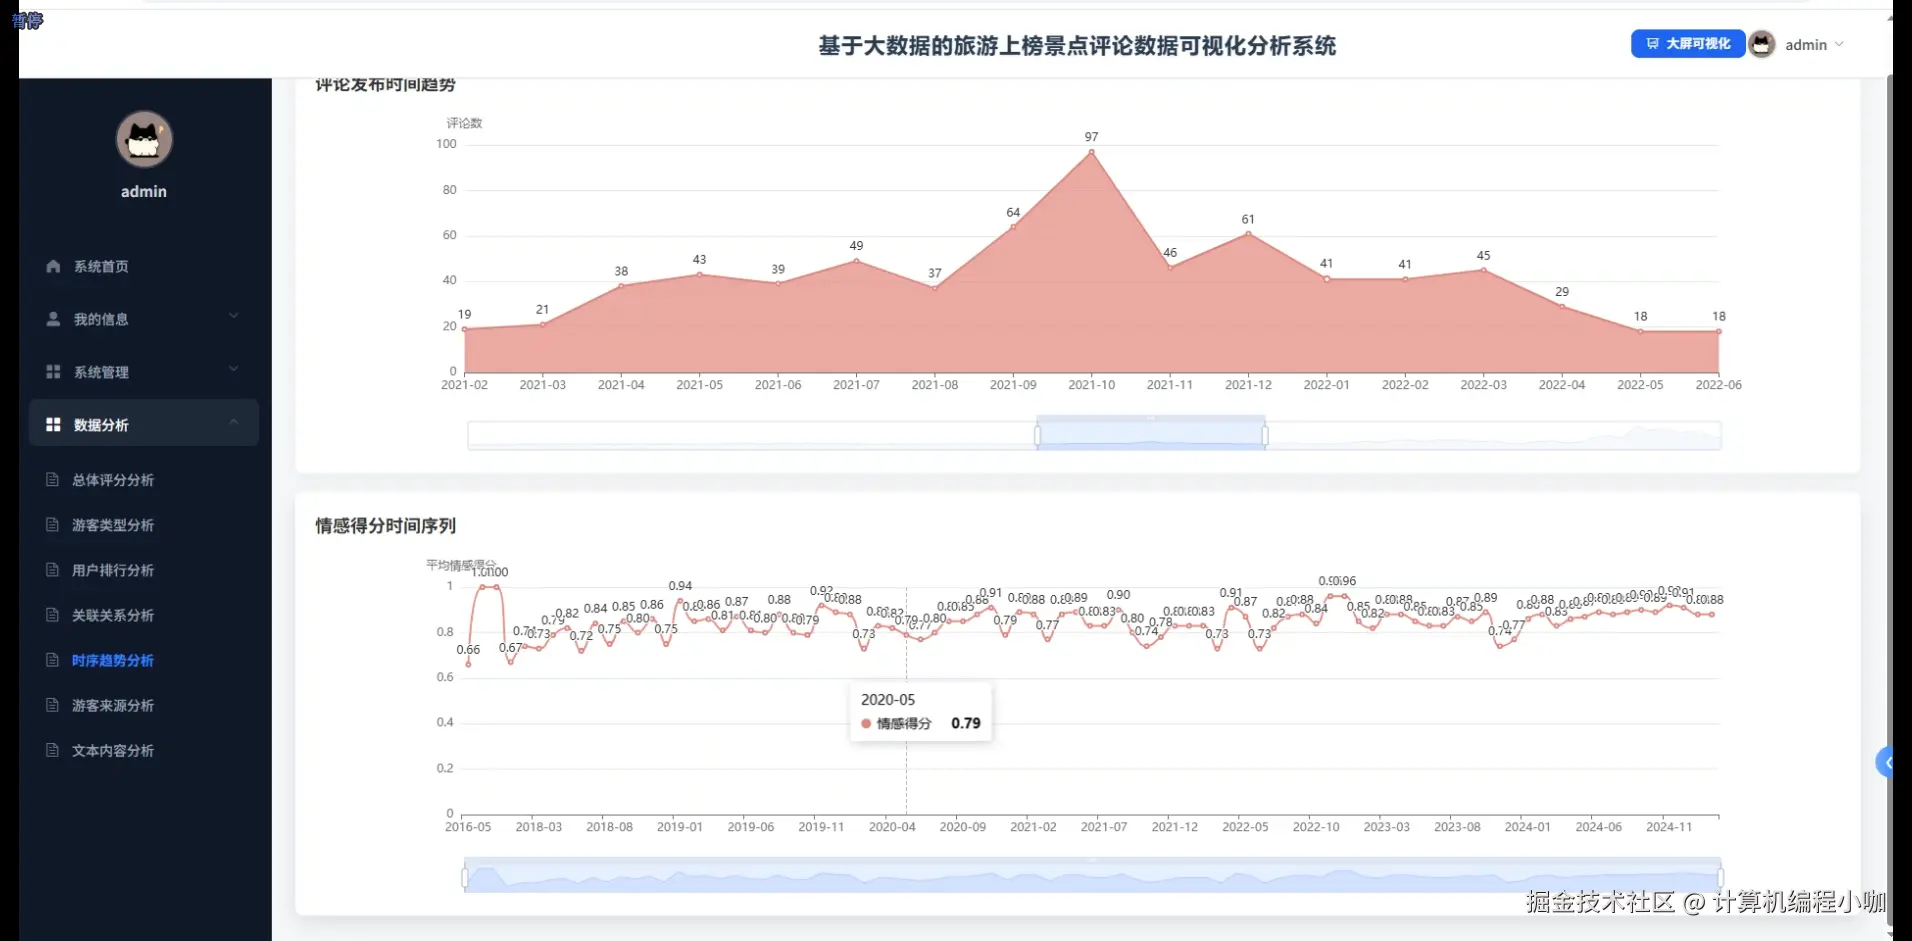Select the 数据分析 menu heading
This screenshot has height=941, width=1912.
(144, 424)
